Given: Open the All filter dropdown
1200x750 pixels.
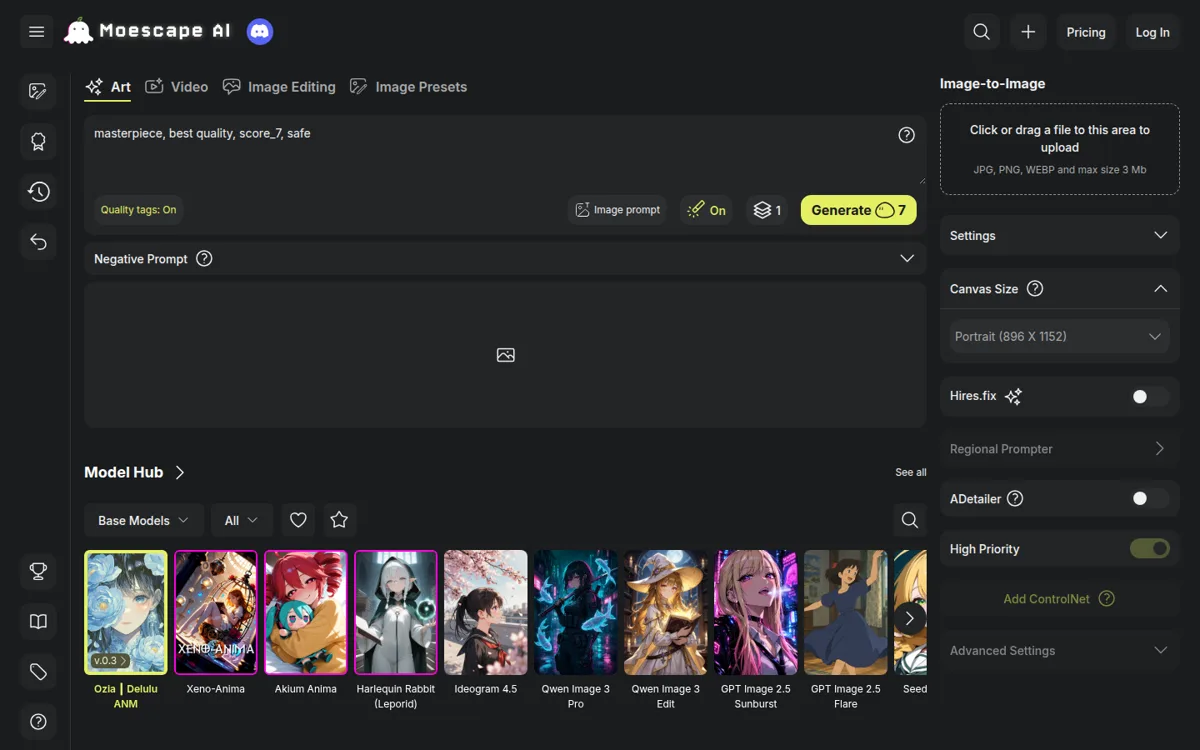Looking at the screenshot, I should [x=241, y=520].
